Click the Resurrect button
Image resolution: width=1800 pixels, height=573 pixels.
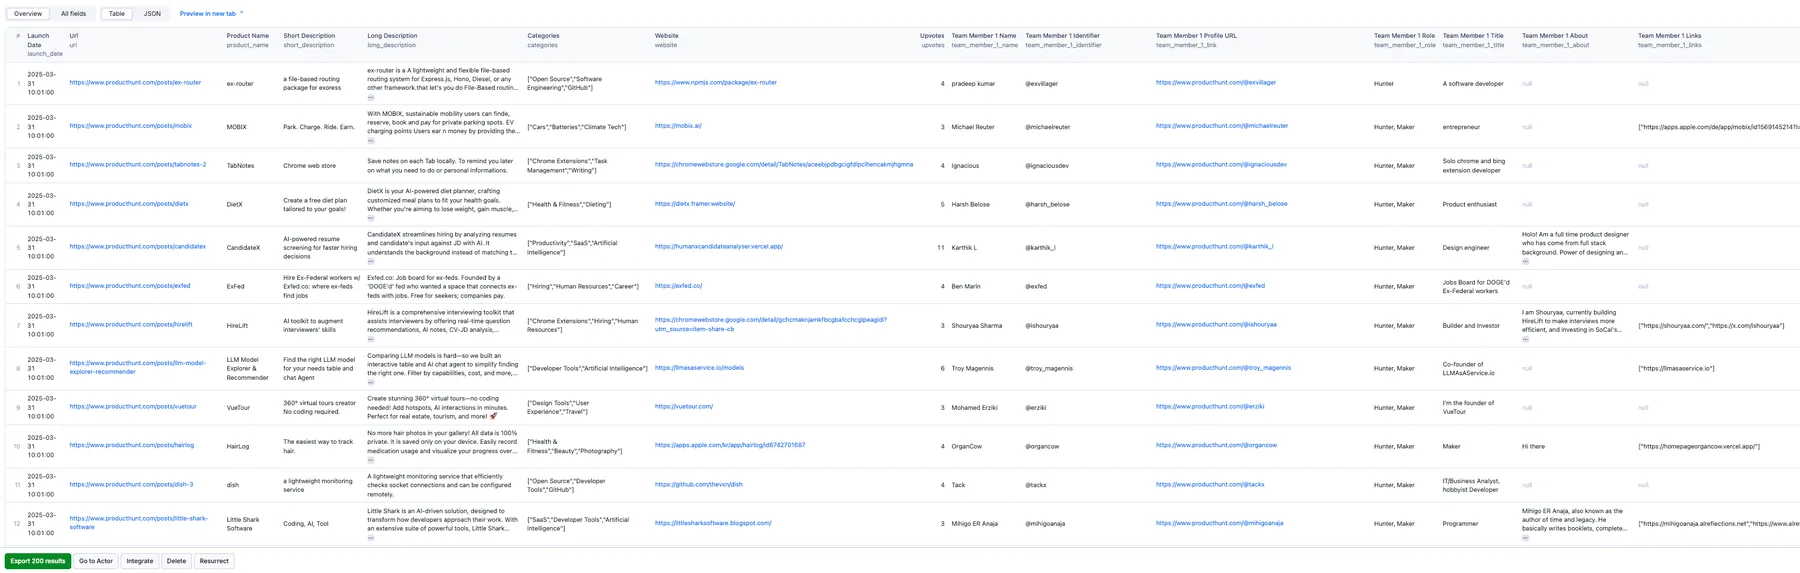[x=214, y=561]
